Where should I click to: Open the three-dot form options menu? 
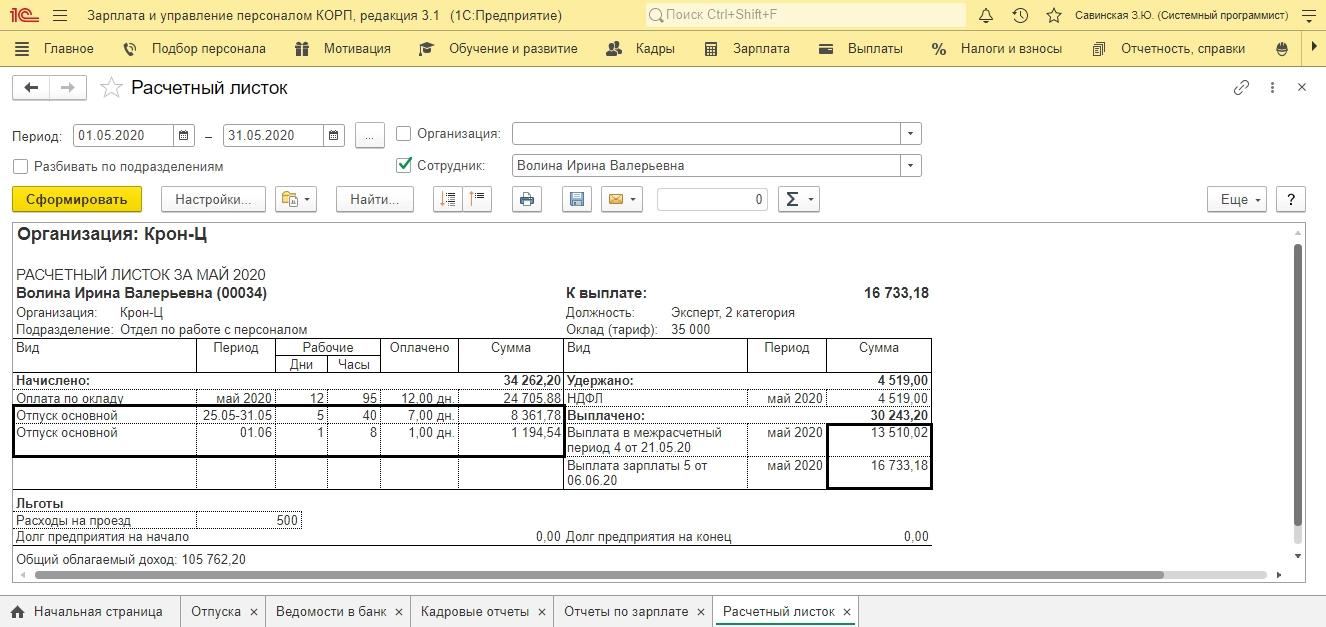tap(1272, 88)
